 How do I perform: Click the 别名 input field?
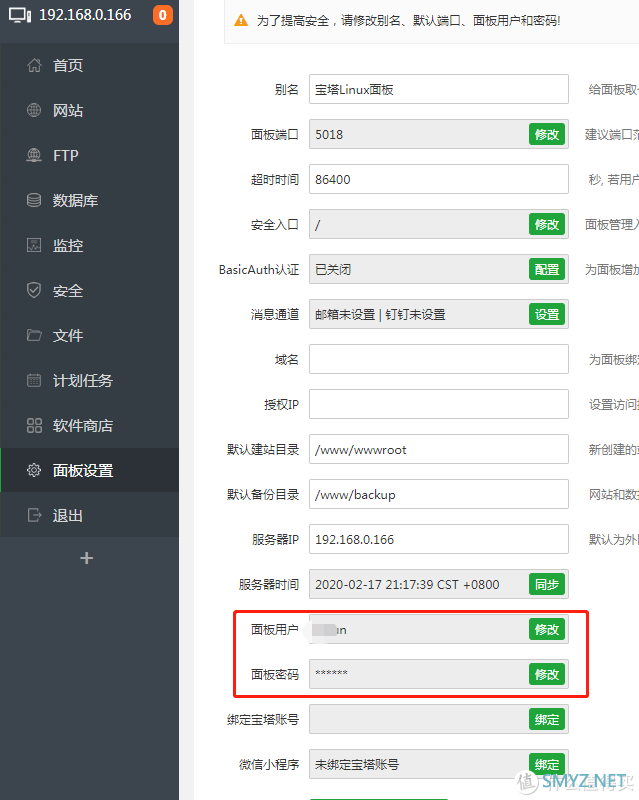tap(438, 89)
